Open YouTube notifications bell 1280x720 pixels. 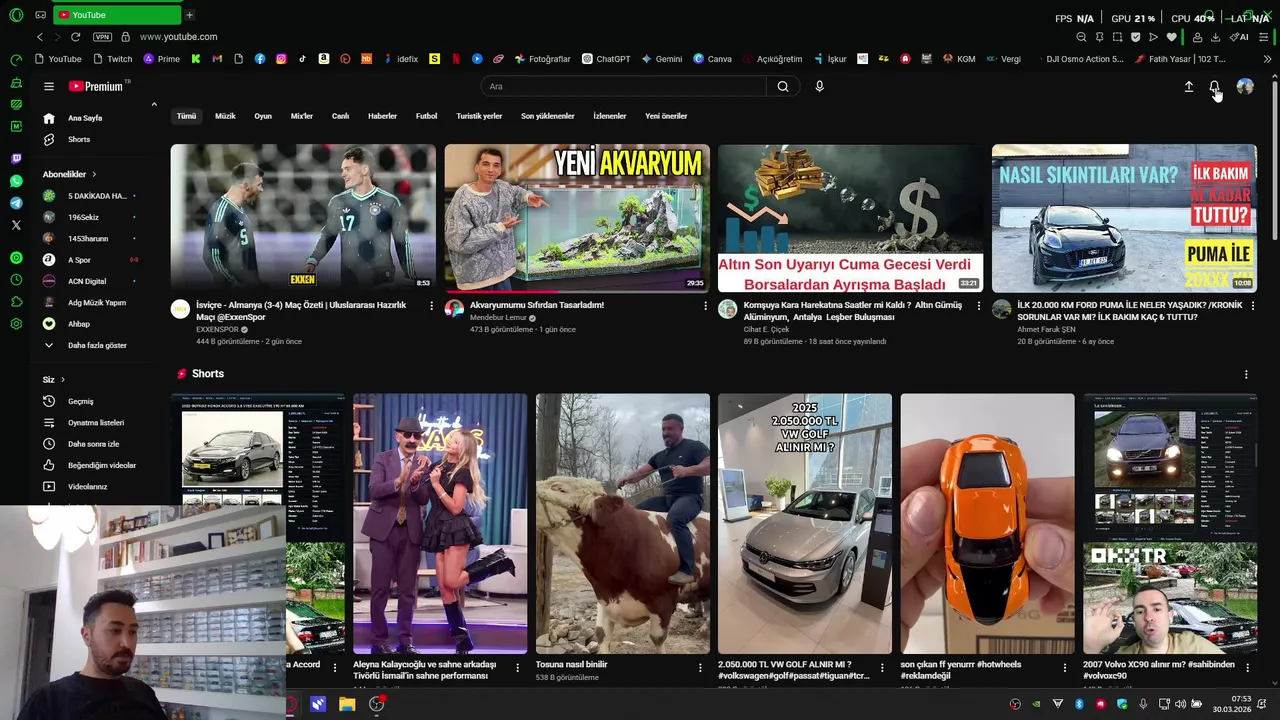[x=1214, y=87]
